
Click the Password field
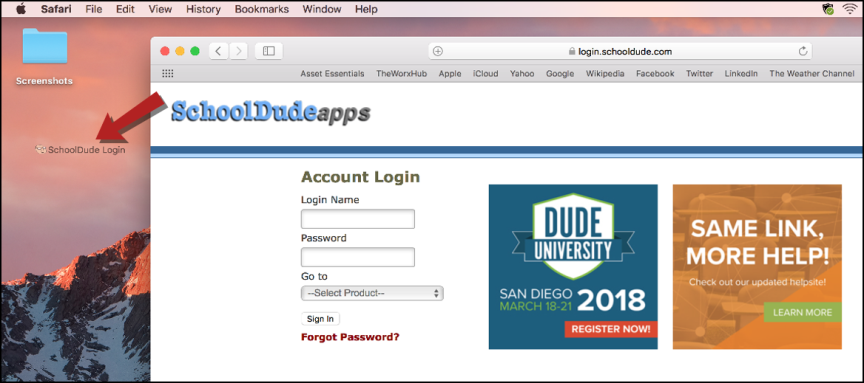(x=358, y=257)
